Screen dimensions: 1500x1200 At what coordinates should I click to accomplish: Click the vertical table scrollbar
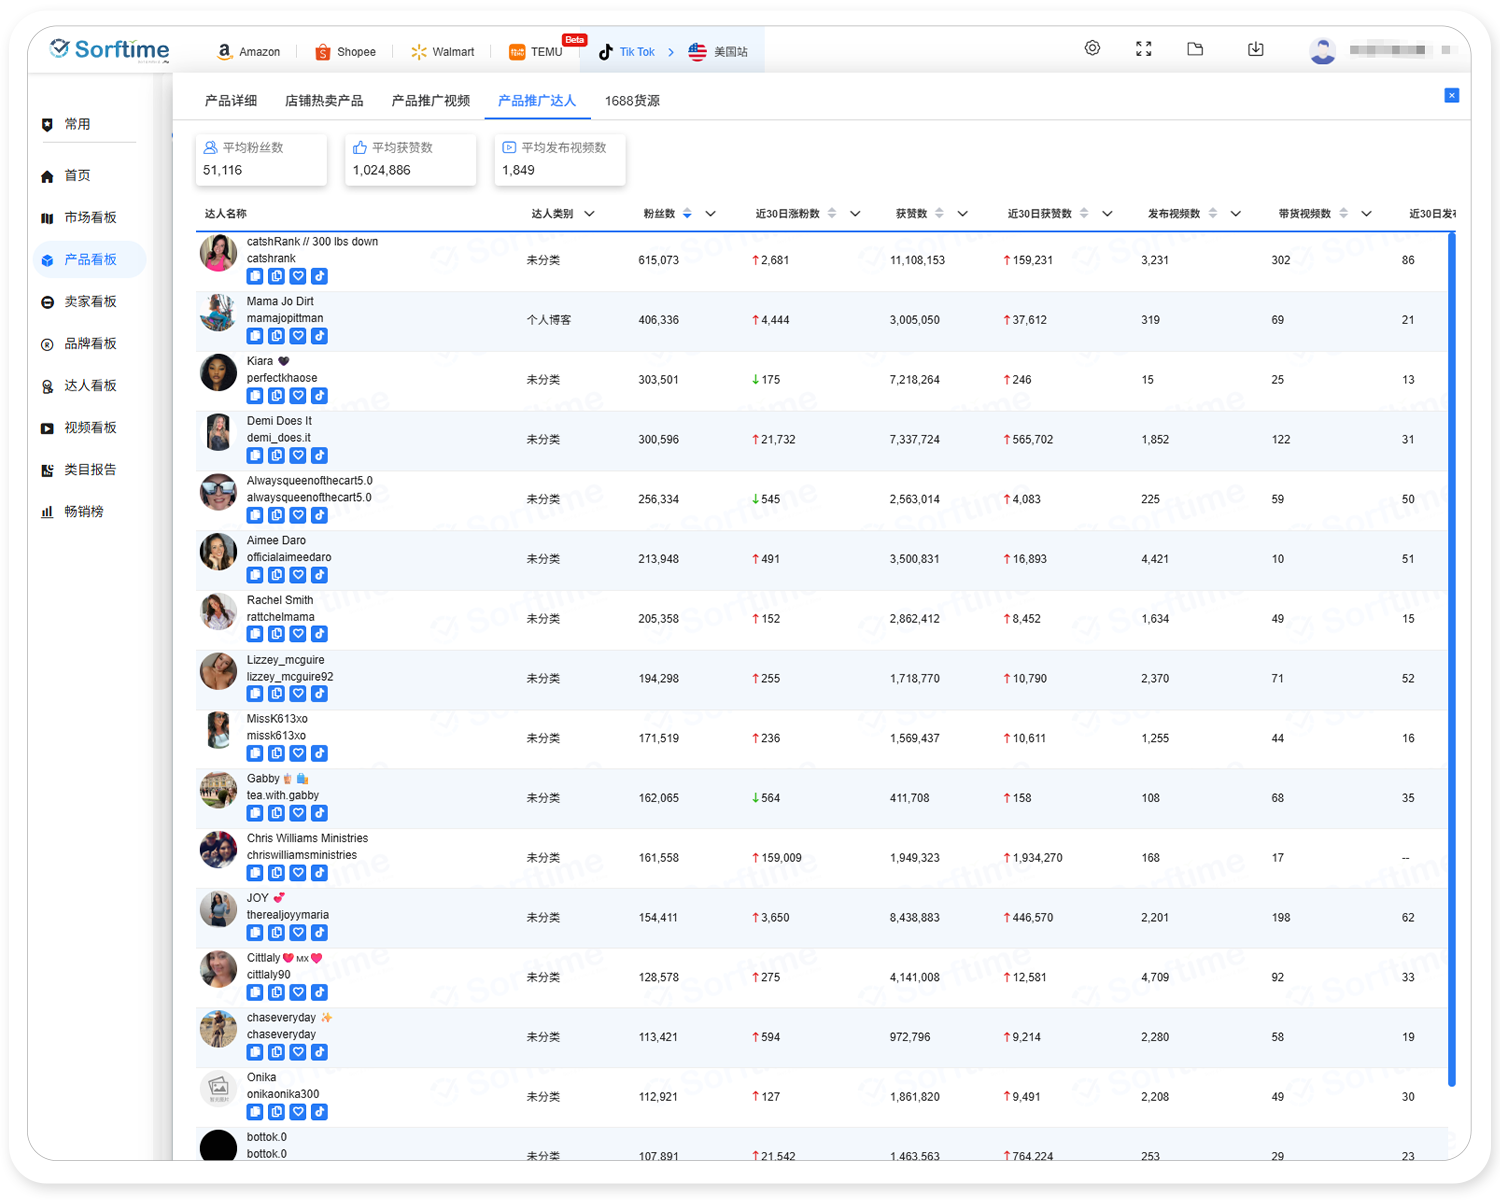point(1451,660)
